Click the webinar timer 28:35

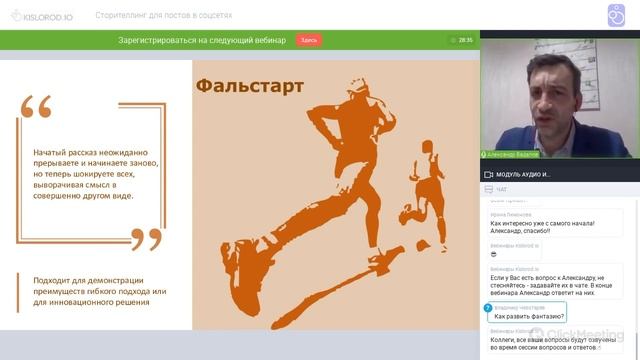tap(465, 40)
